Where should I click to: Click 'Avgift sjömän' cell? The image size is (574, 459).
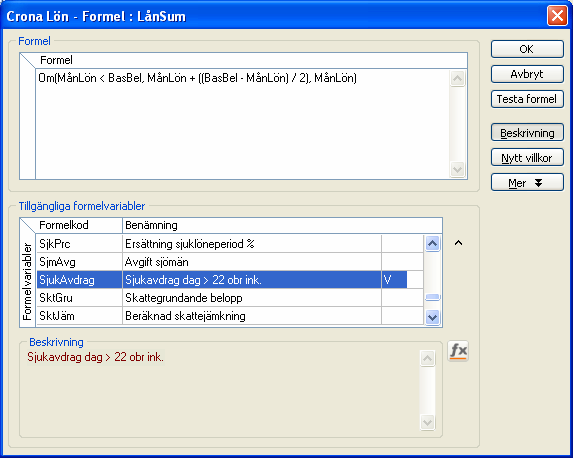tap(252, 262)
